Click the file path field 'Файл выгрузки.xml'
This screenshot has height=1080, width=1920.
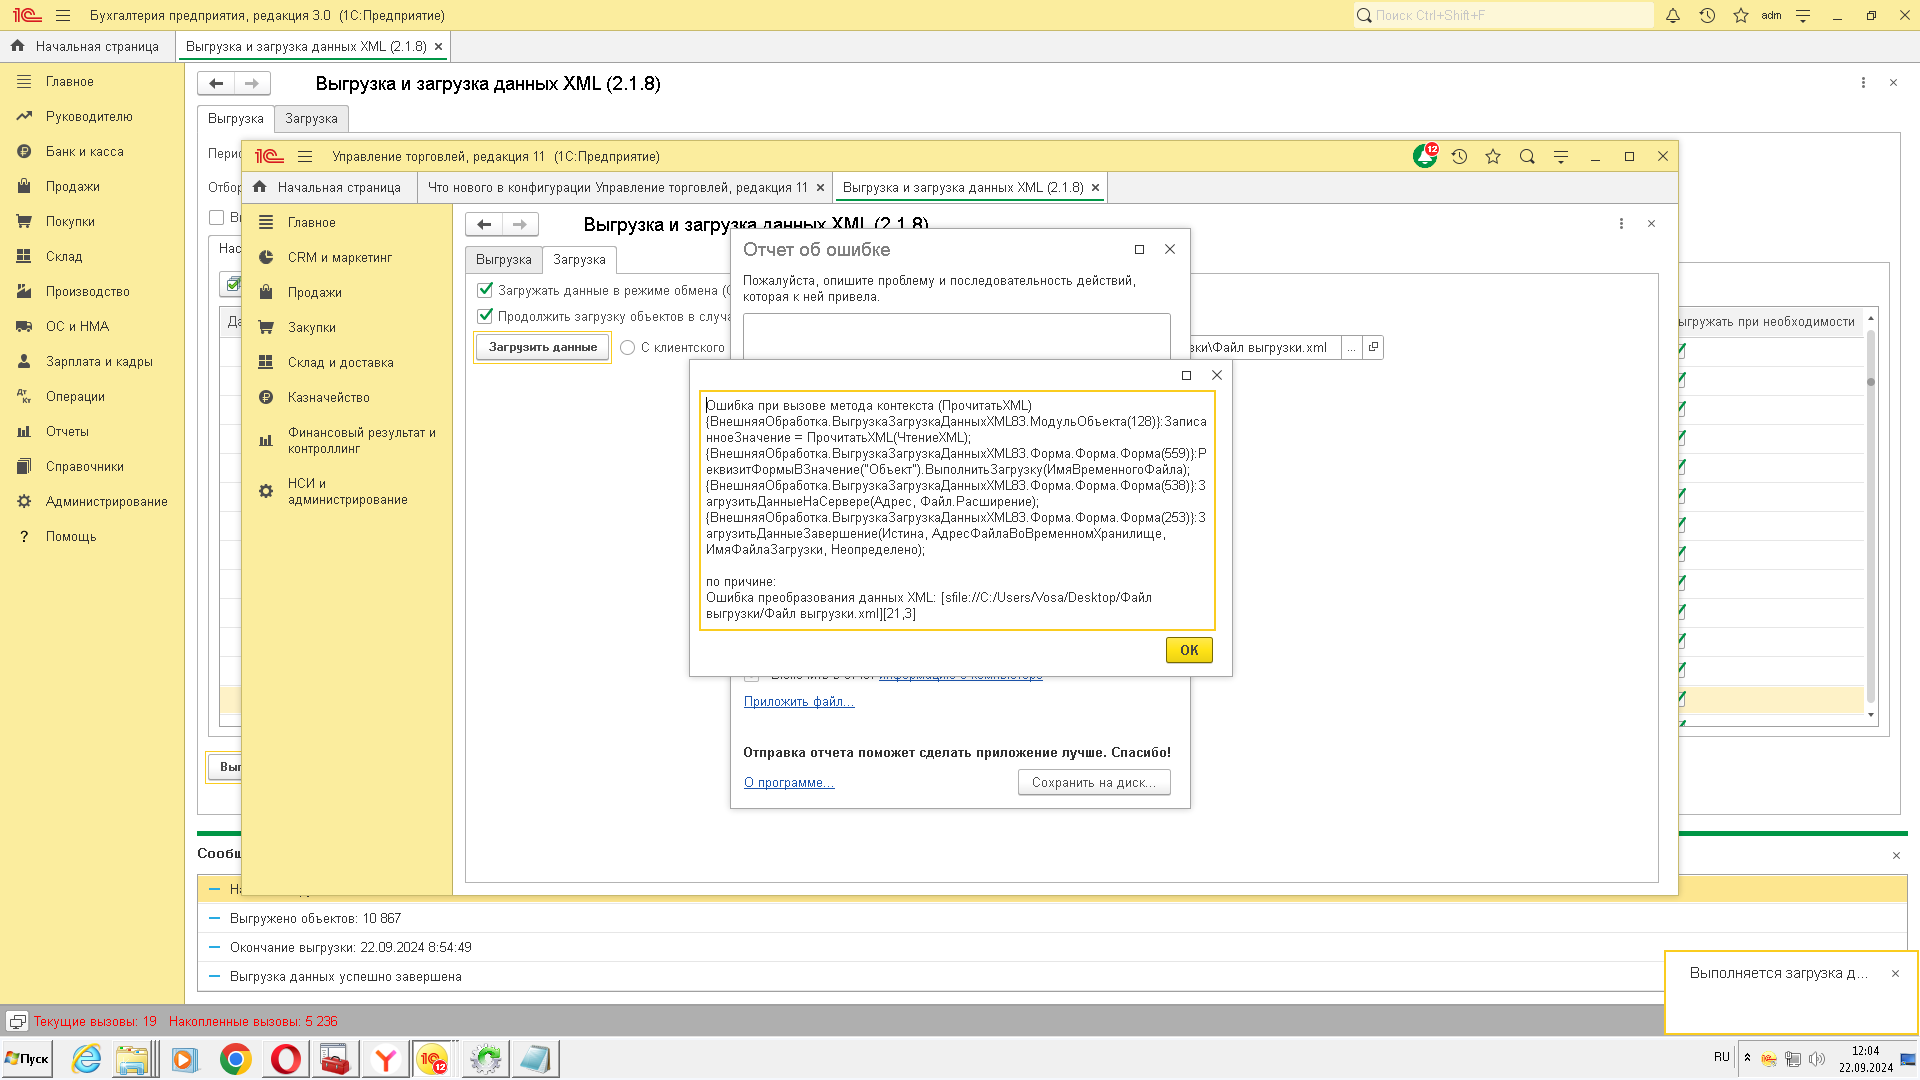pyautogui.click(x=1265, y=347)
